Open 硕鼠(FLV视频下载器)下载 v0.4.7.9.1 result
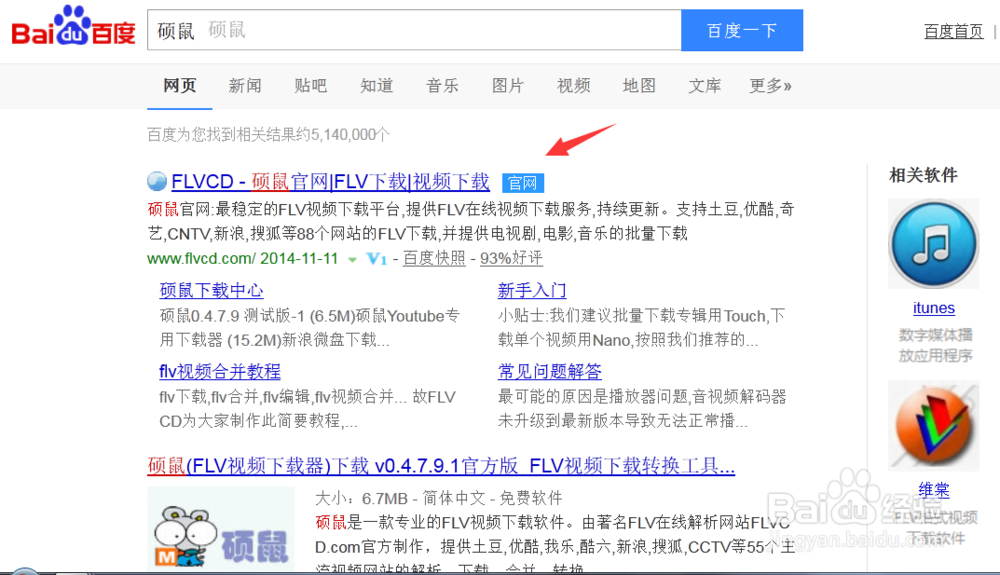 coord(441,466)
